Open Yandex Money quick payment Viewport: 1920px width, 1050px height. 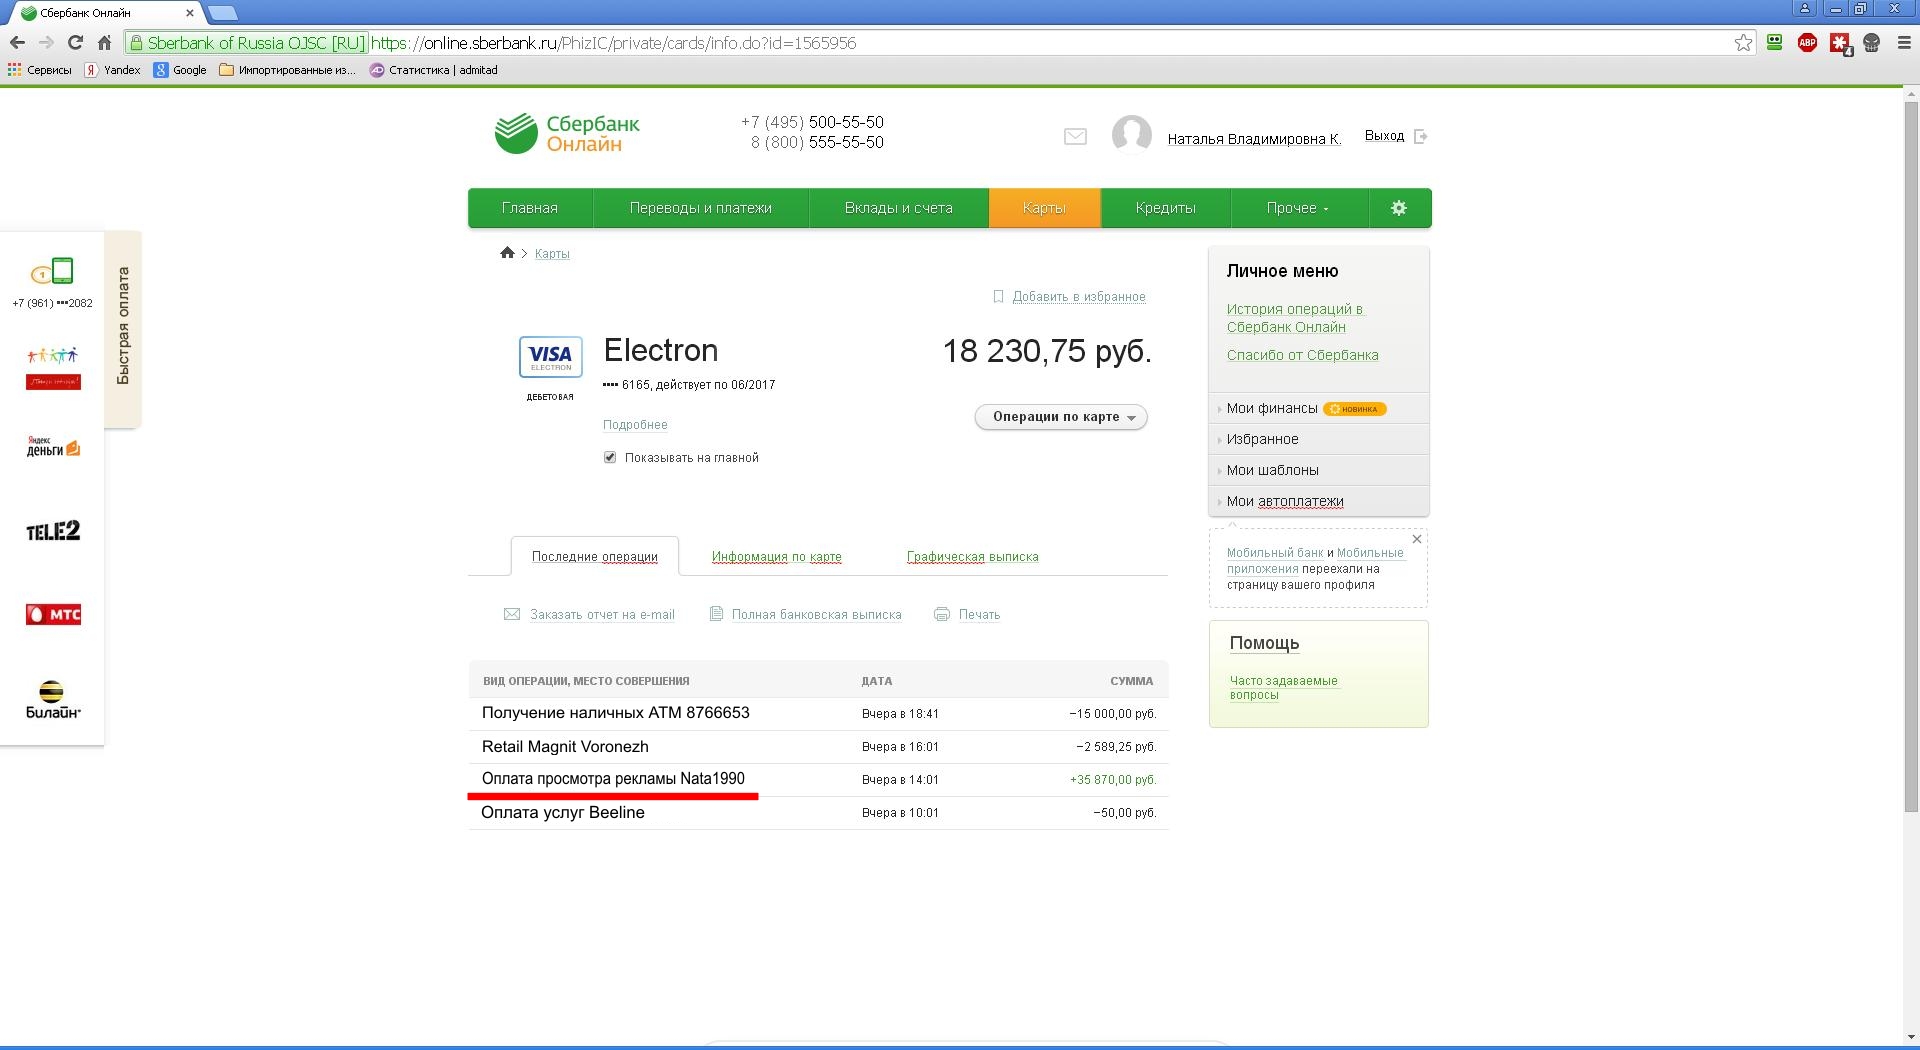pos(53,447)
